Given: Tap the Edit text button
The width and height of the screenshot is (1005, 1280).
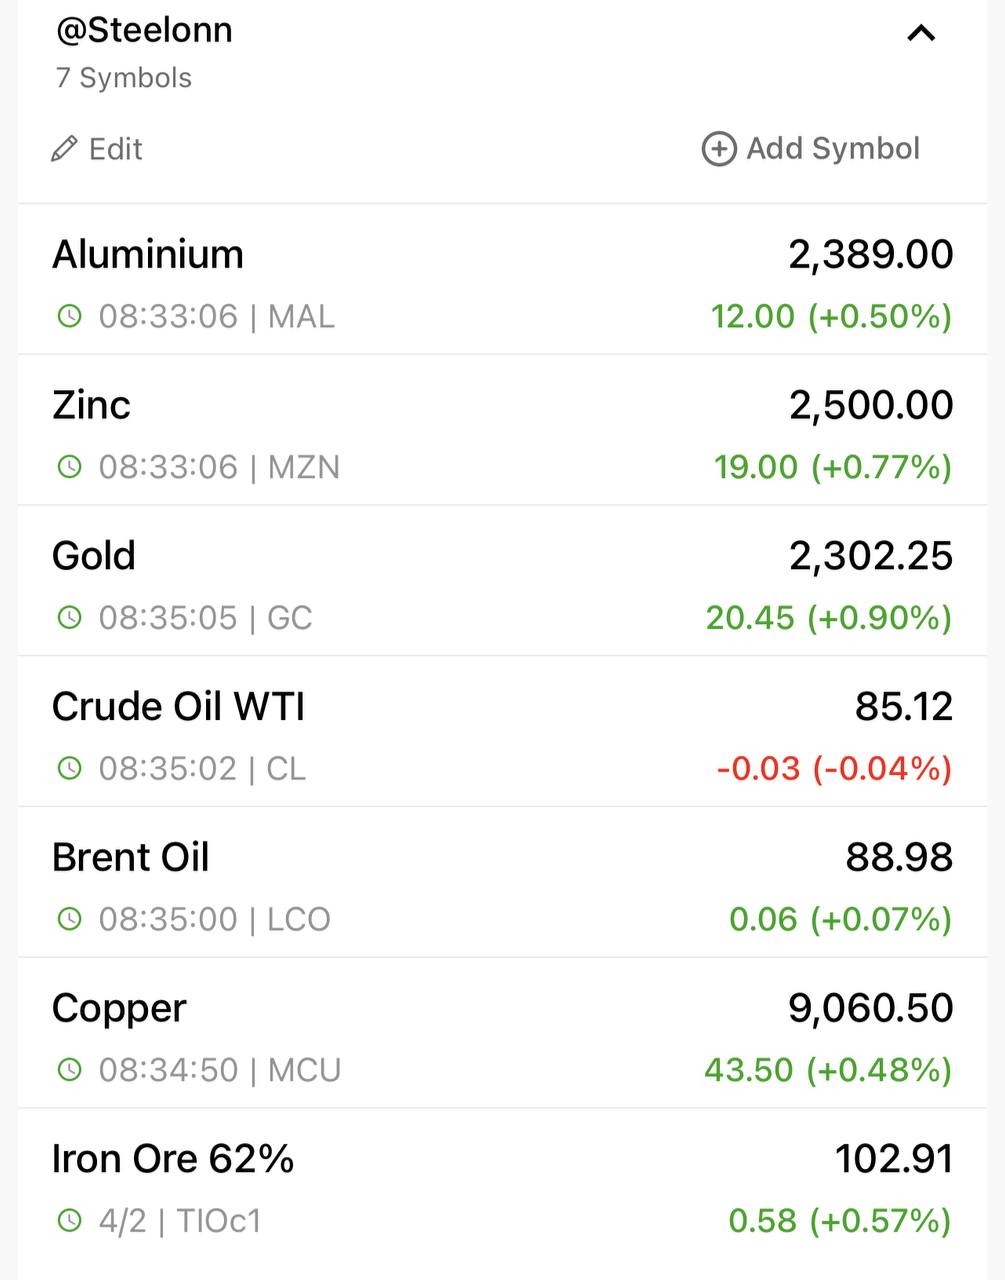Looking at the screenshot, I should point(115,149).
